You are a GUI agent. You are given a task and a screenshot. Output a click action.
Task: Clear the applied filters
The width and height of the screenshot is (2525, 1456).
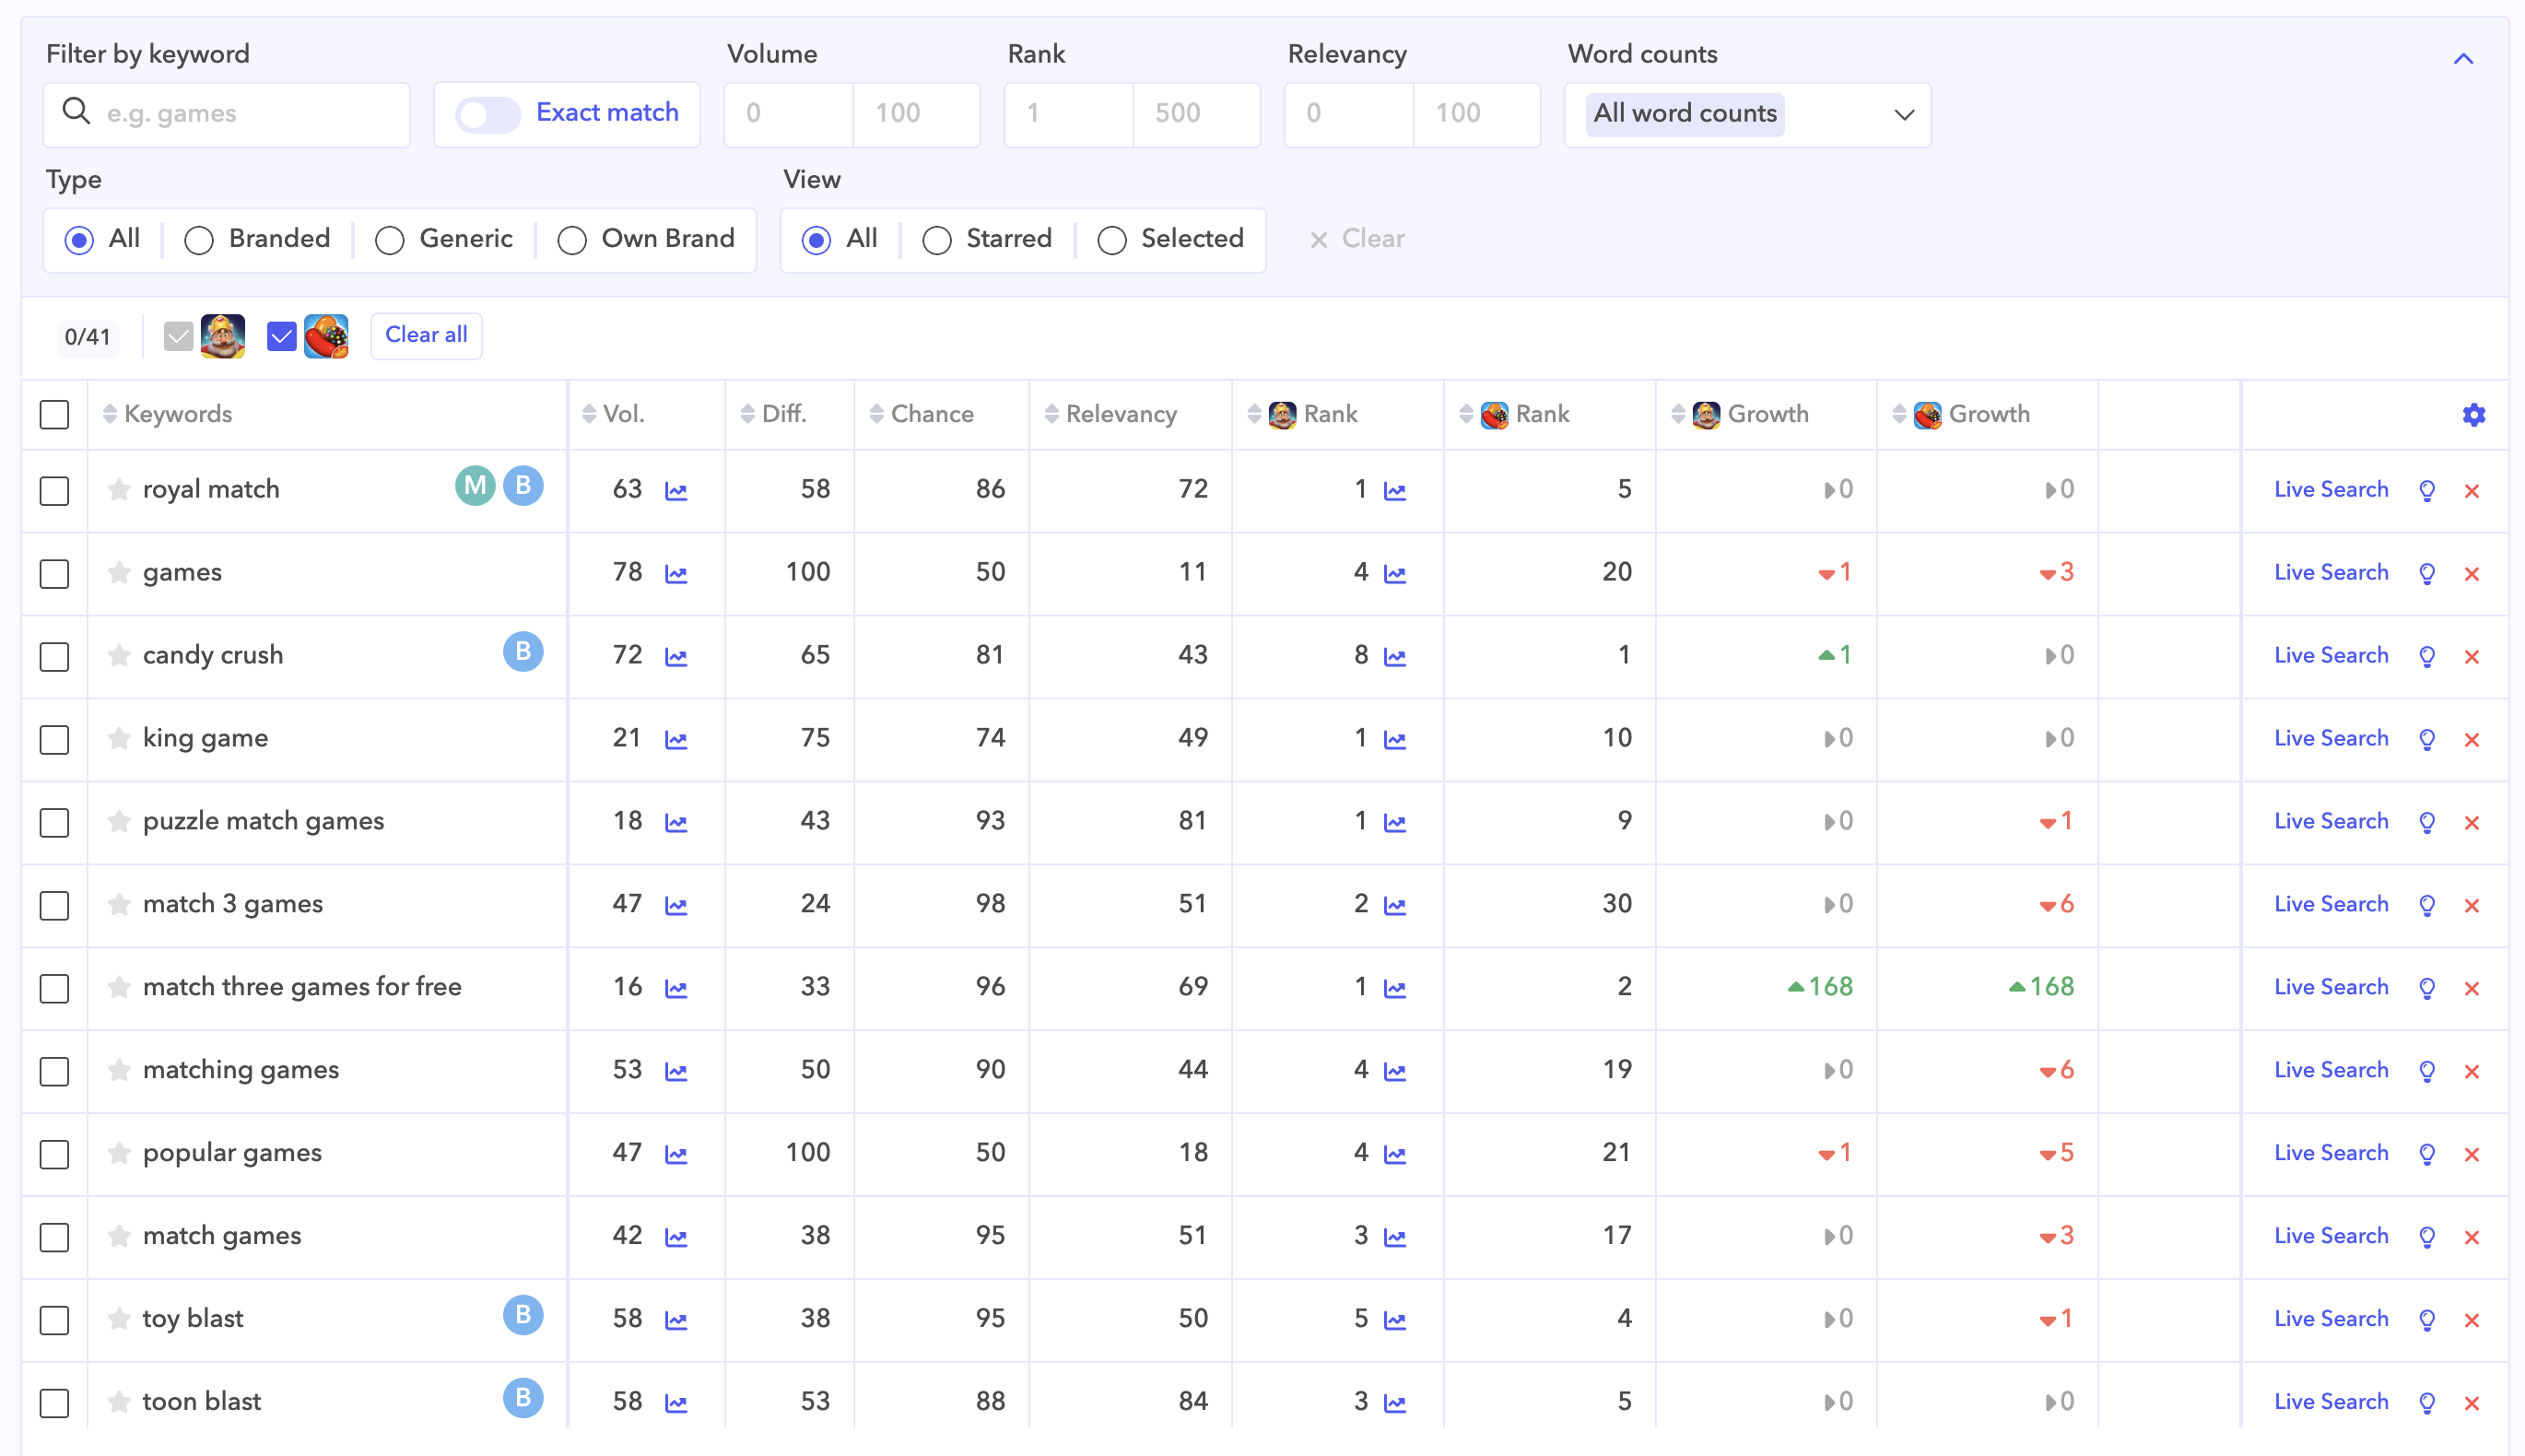[1357, 239]
